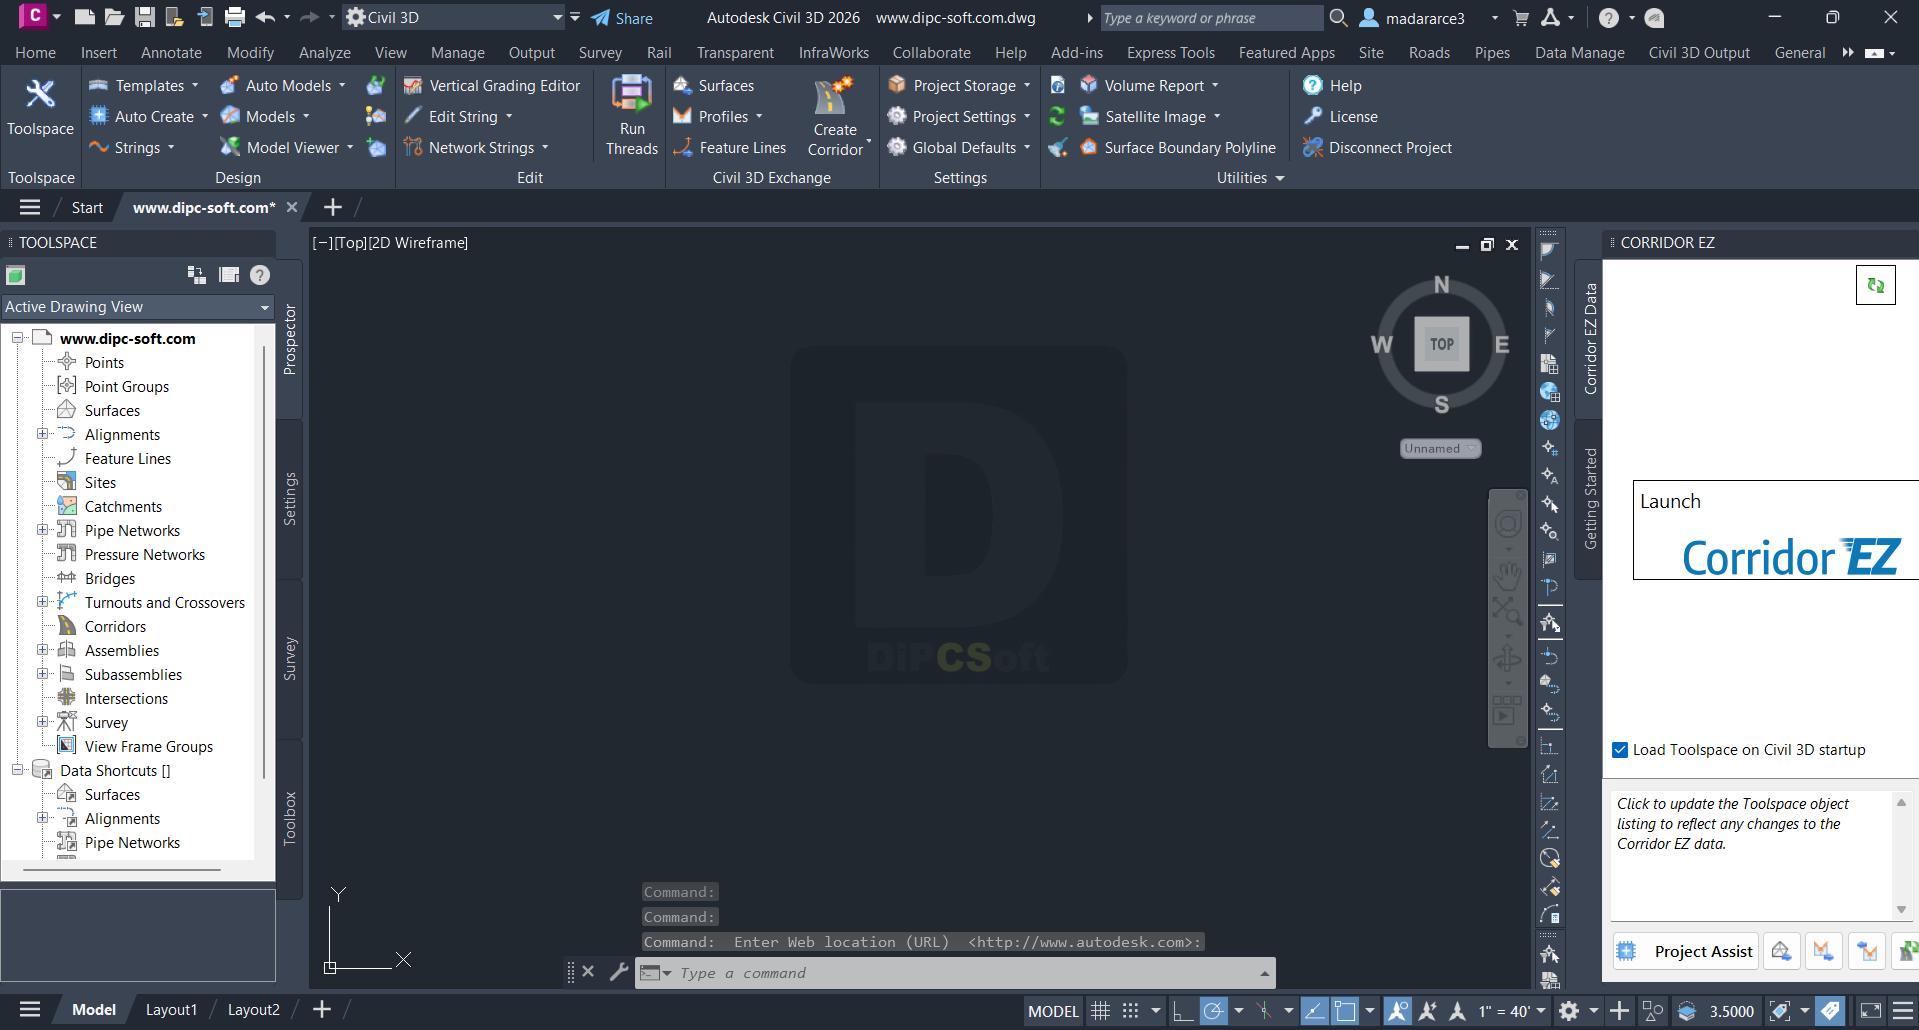Click the Save icon in quick access toolbar

[145, 17]
